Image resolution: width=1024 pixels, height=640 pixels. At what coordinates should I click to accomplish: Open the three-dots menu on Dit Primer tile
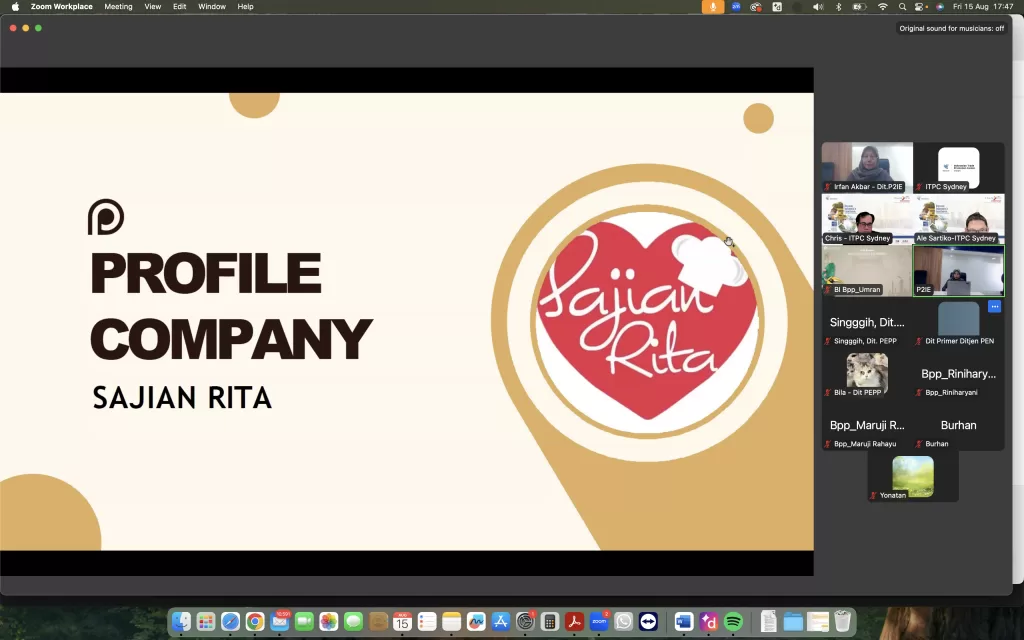[x=994, y=307]
